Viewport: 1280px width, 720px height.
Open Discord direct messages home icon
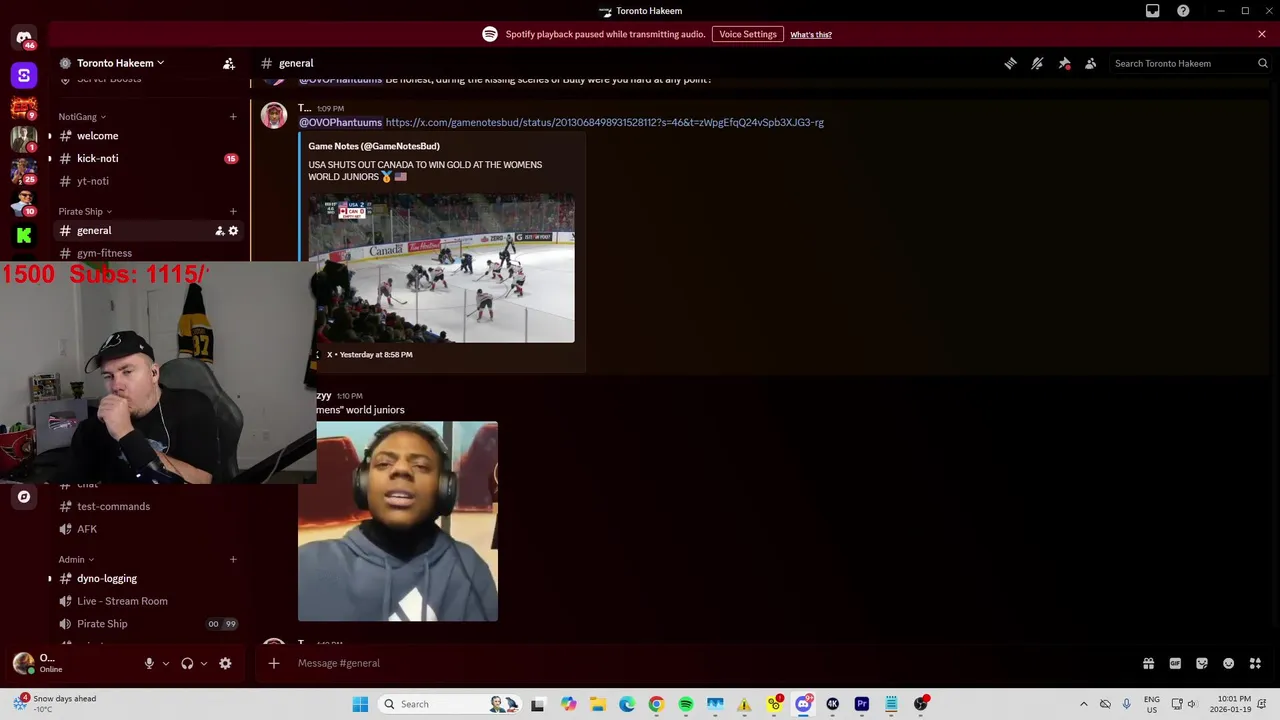click(24, 38)
